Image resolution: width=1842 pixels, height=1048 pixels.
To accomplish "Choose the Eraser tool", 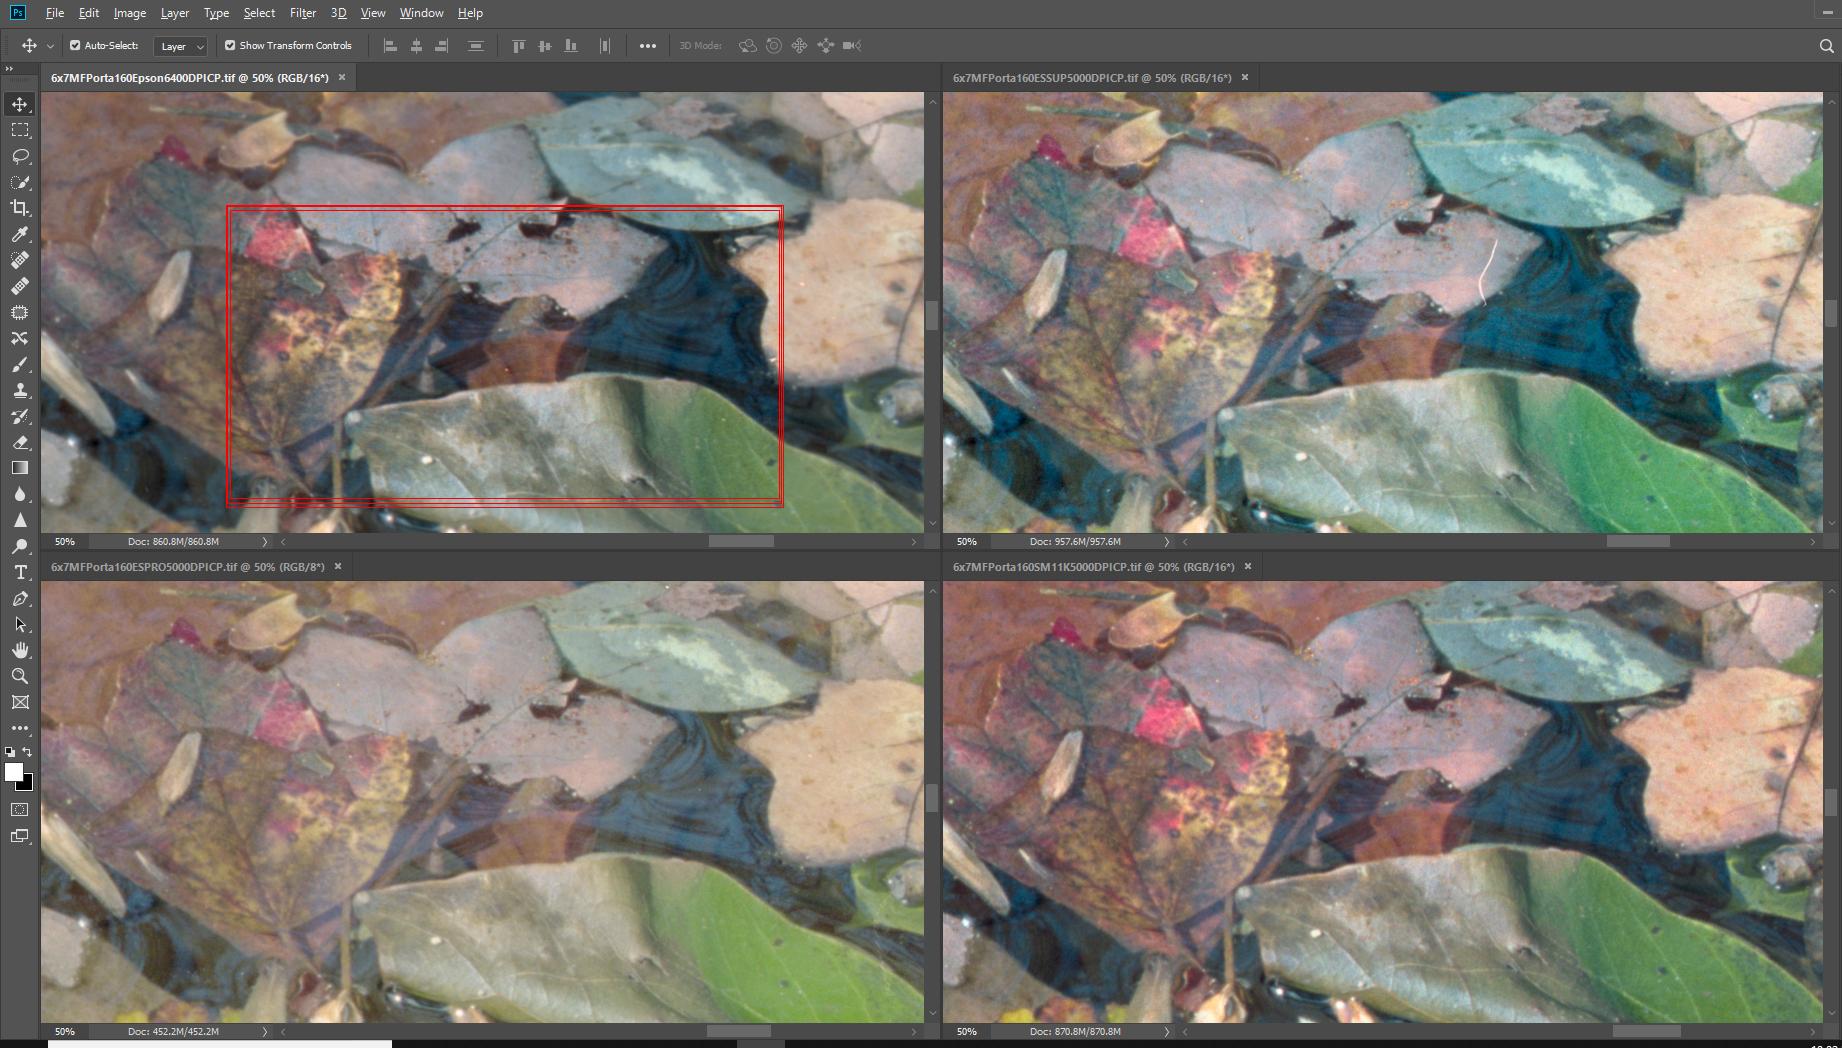I will click(x=20, y=442).
